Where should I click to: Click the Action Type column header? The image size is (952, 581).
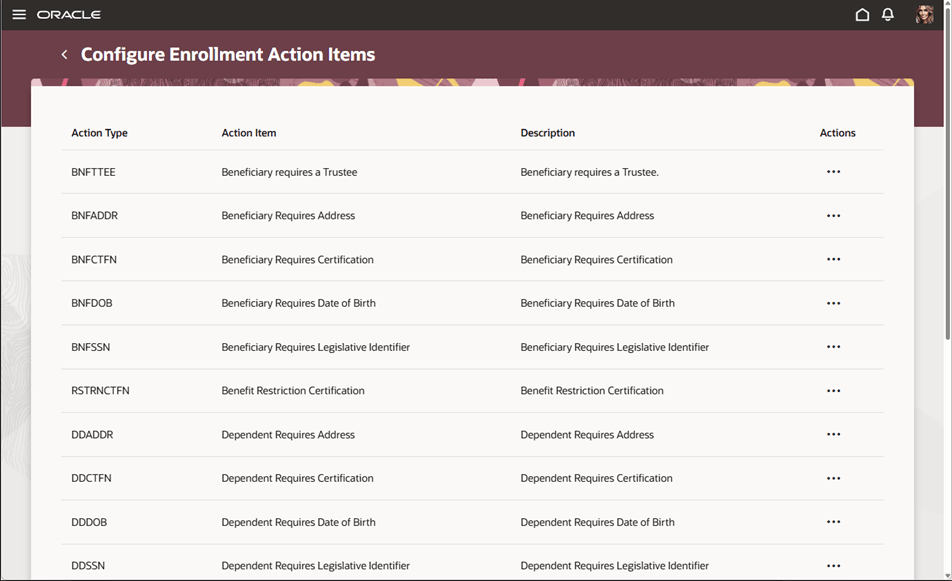tap(99, 133)
